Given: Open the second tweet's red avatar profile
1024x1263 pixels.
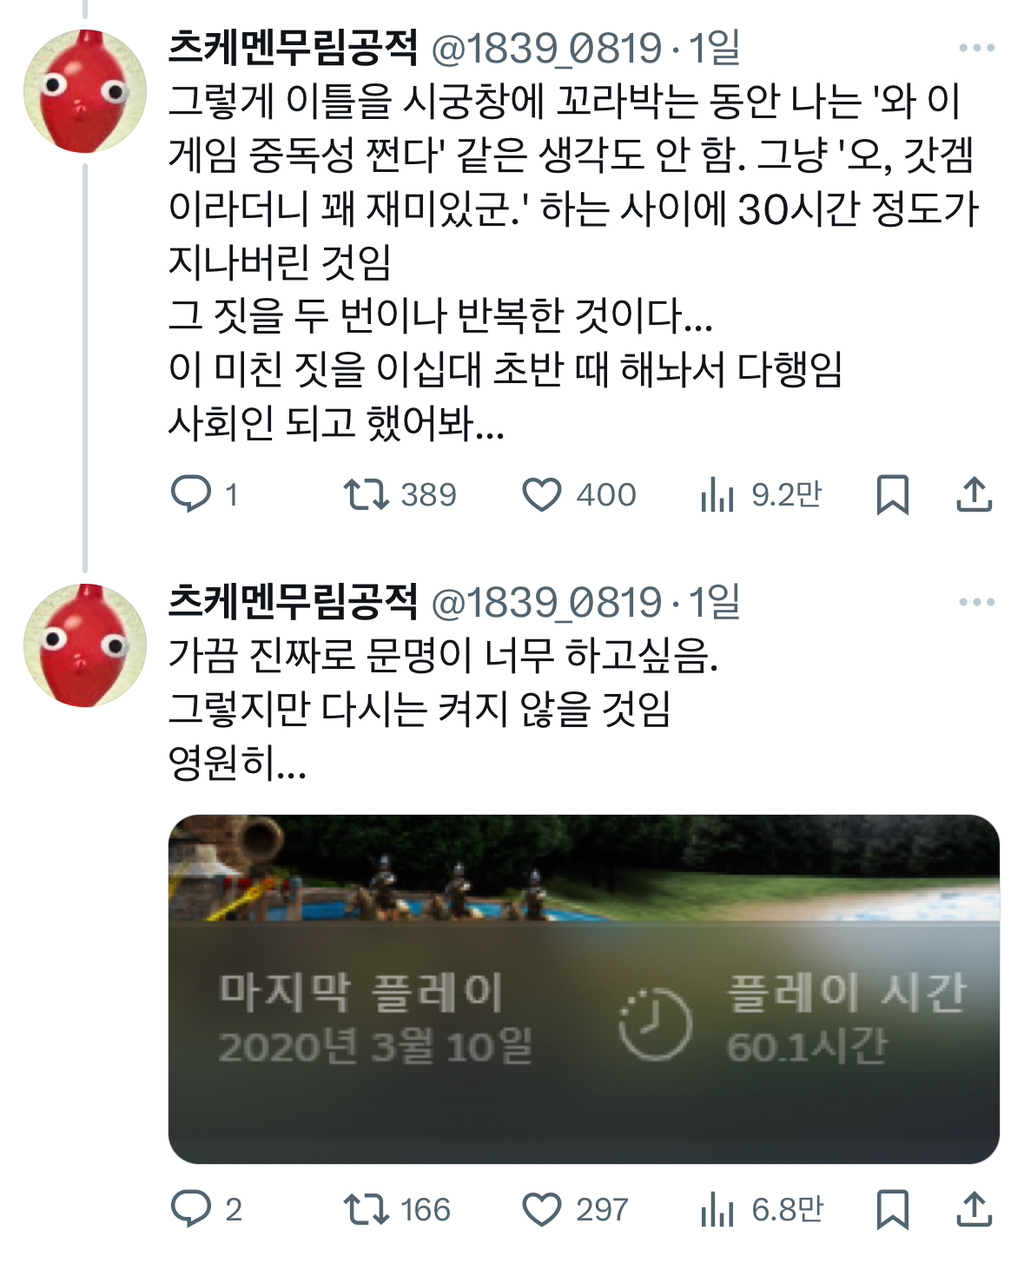Looking at the screenshot, I should [x=85, y=645].
